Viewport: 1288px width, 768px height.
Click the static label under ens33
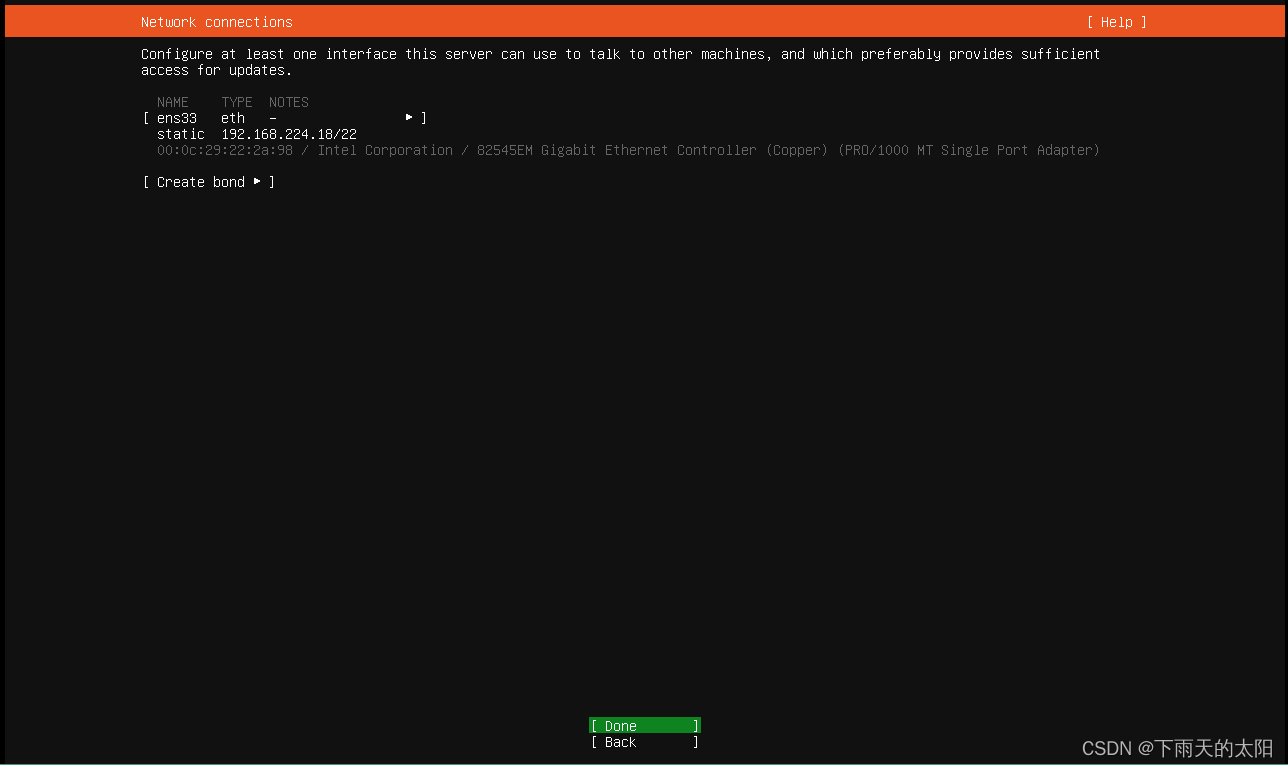[180, 133]
